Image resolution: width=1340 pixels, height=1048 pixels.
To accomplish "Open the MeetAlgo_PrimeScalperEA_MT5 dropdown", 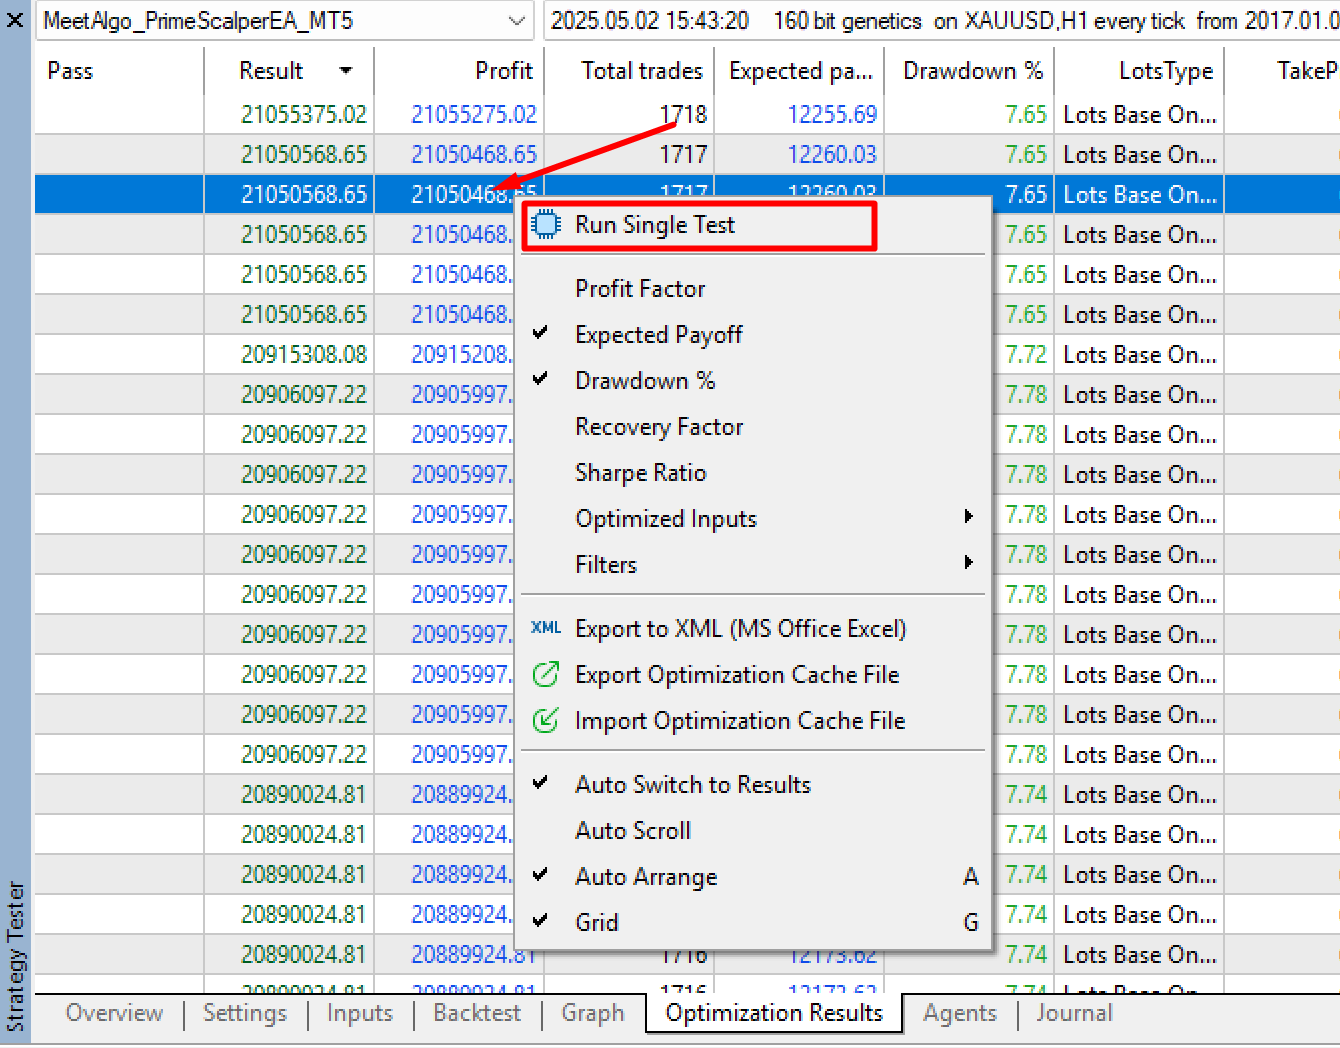I will 517,21.
